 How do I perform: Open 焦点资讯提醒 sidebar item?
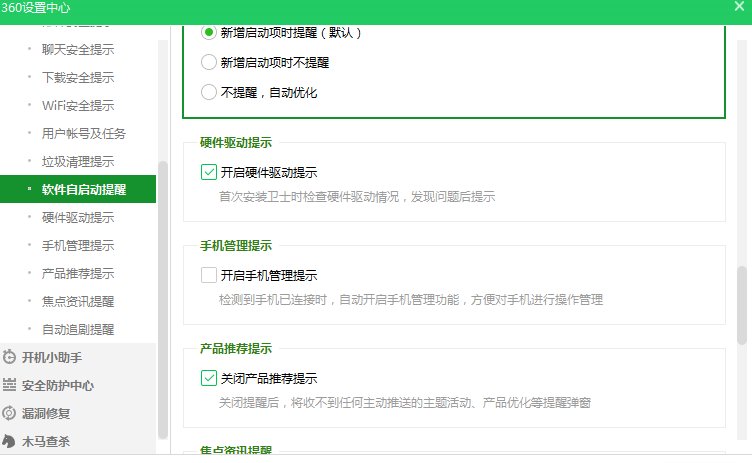pyautogui.click(x=78, y=301)
